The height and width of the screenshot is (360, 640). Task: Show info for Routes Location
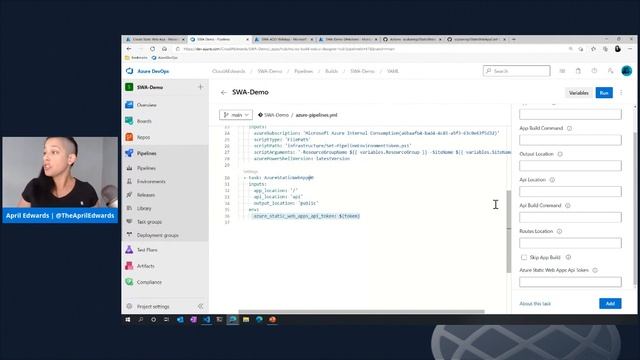click(x=559, y=231)
